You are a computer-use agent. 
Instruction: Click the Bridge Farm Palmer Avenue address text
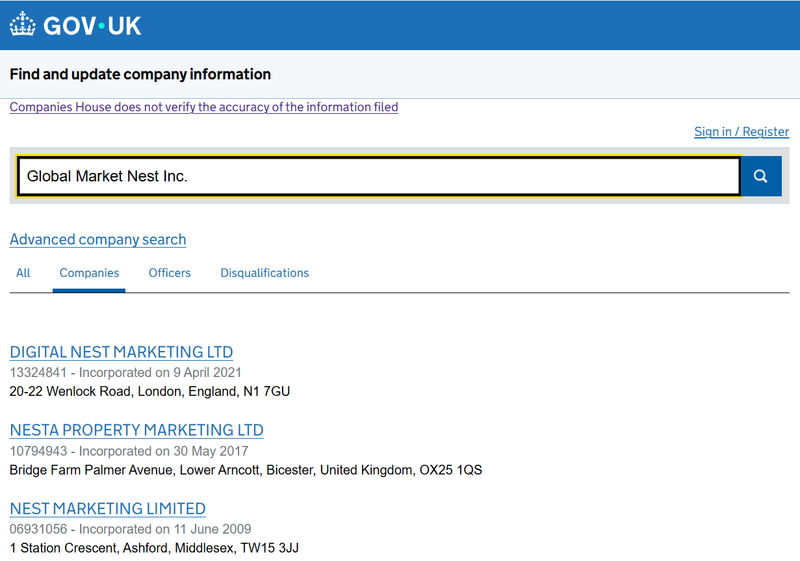(246, 470)
